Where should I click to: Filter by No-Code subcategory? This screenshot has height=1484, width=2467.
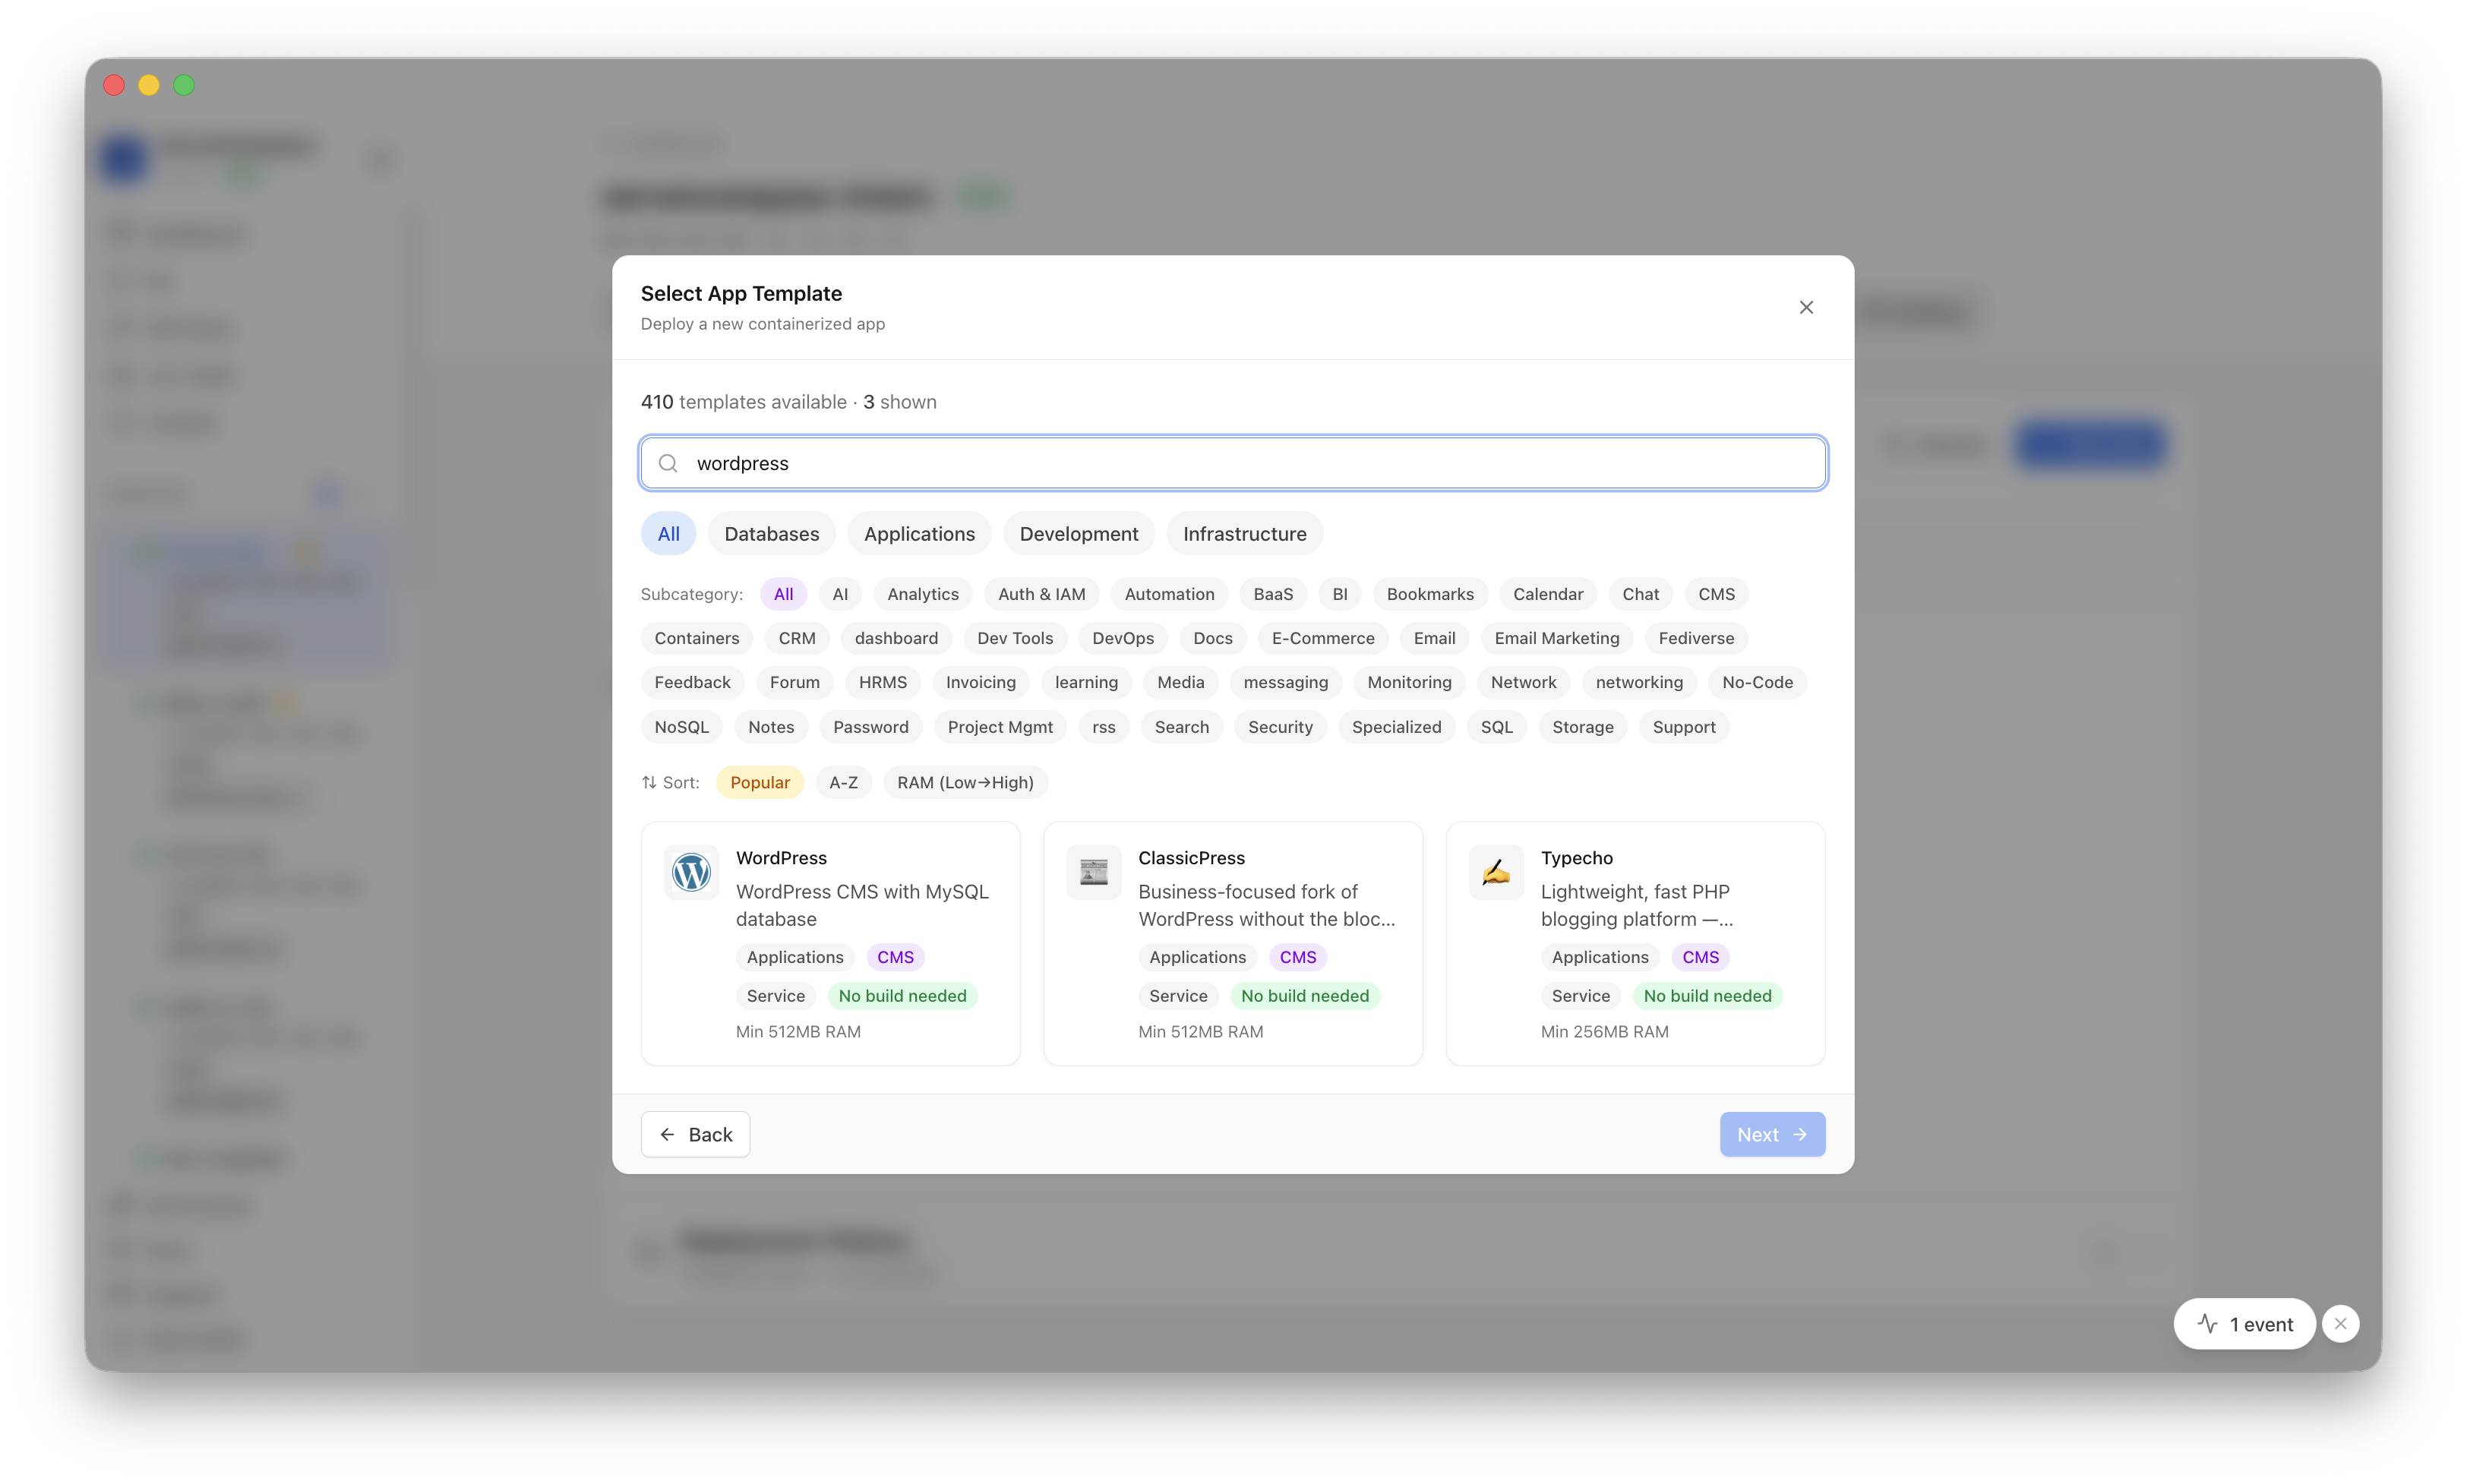pos(1757,682)
